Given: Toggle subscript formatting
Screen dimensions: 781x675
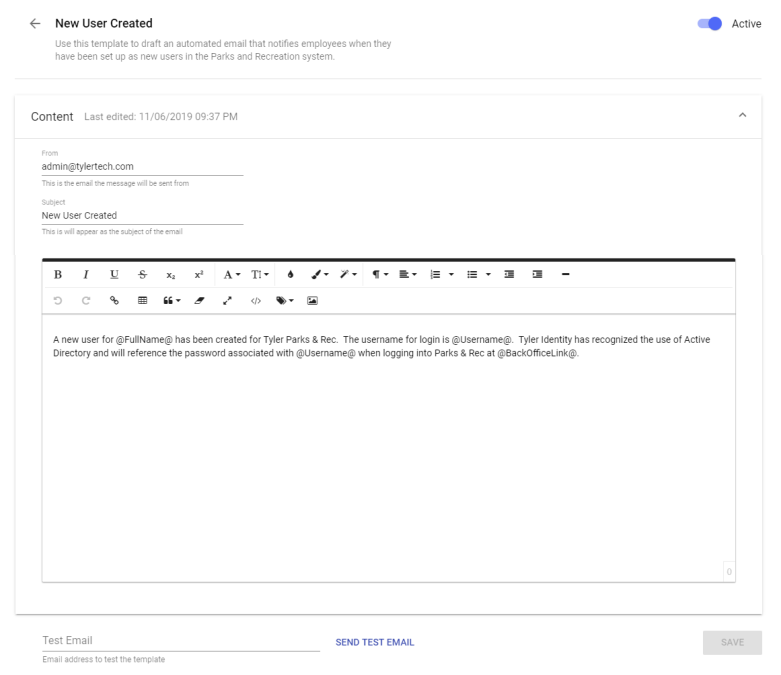Looking at the screenshot, I should (x=170, y=274).
